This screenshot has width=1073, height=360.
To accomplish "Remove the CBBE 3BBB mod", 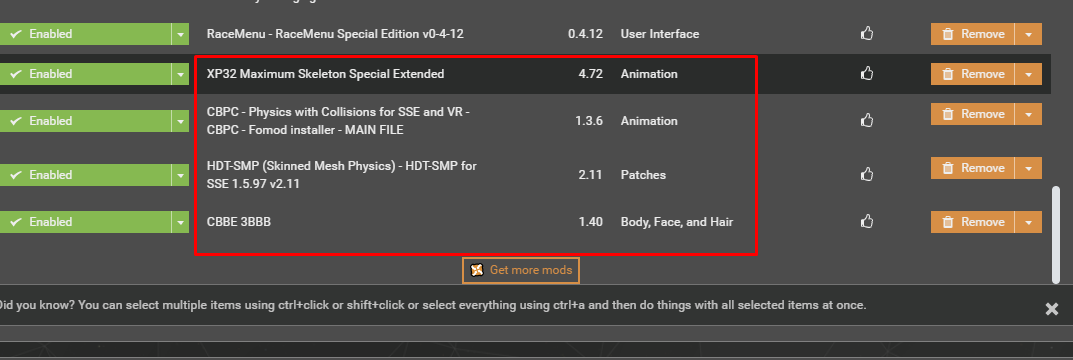I will coord(972,222).
